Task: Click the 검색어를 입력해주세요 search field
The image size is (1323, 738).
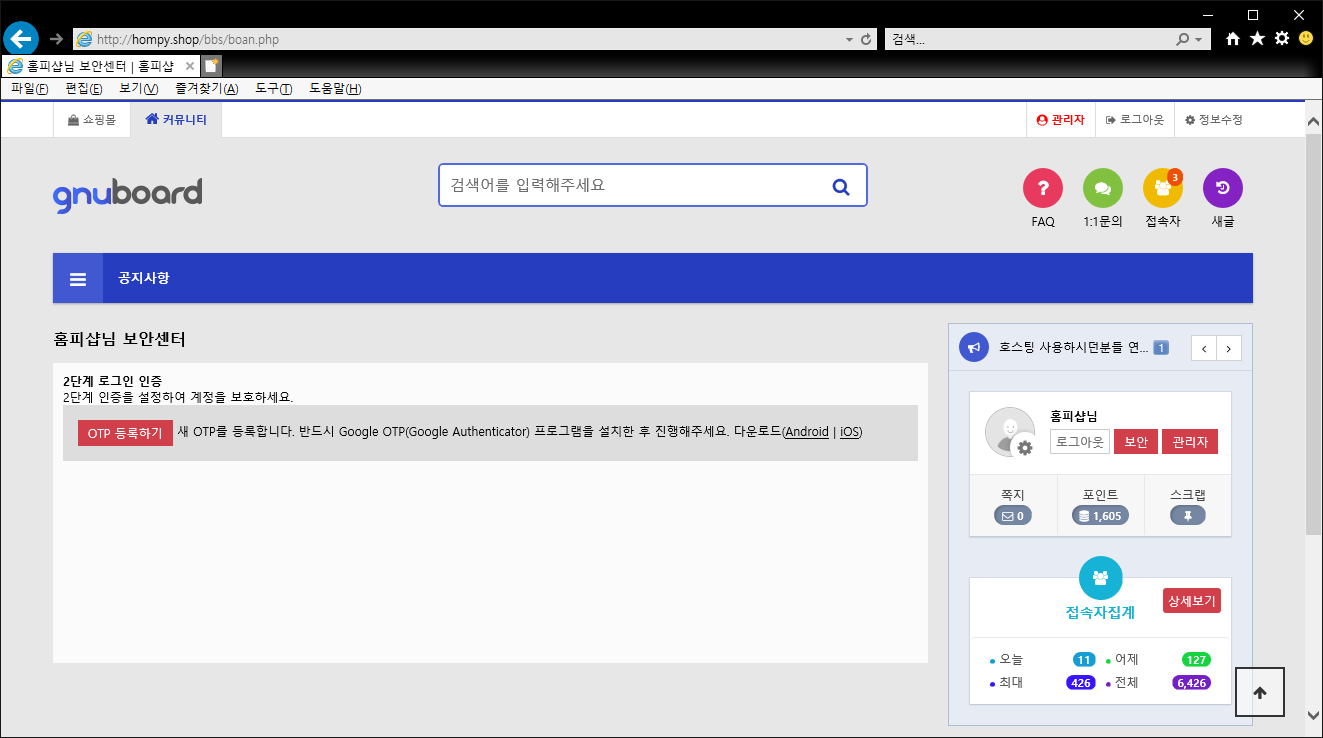Action: (630, 185)
